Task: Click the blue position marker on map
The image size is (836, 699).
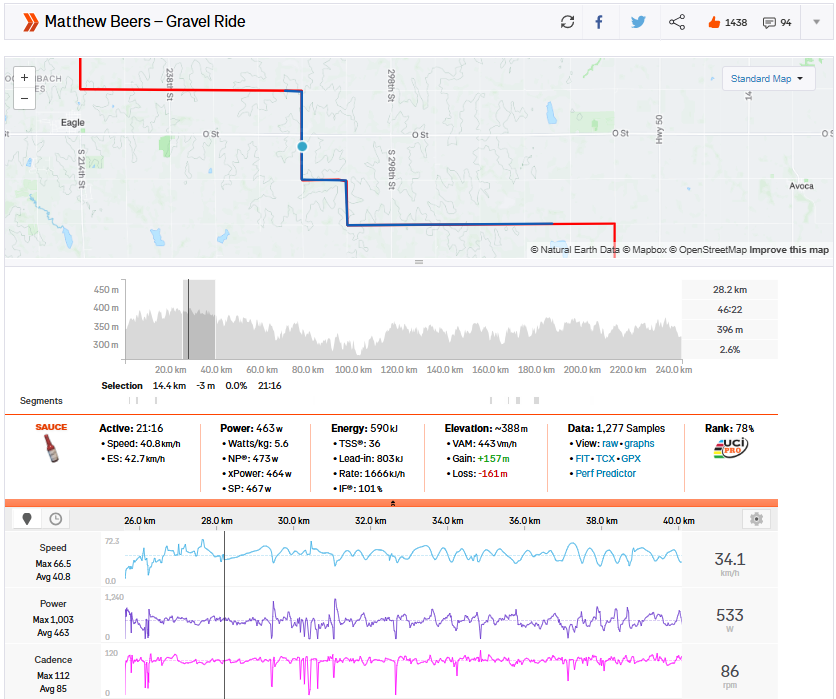Action: click(x=302, y=147)
